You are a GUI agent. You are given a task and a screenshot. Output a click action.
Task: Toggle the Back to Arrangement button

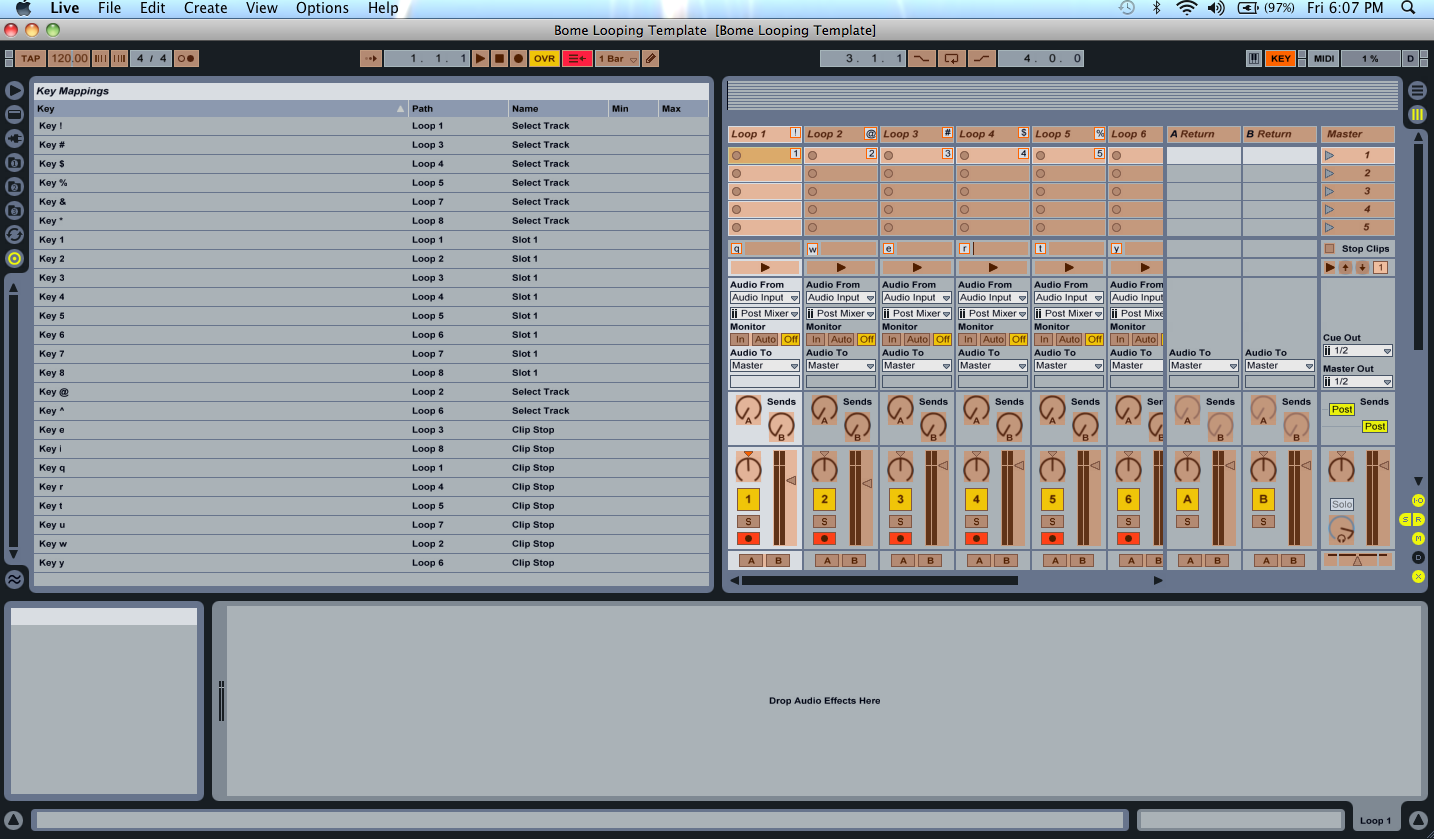coord(578,59)
